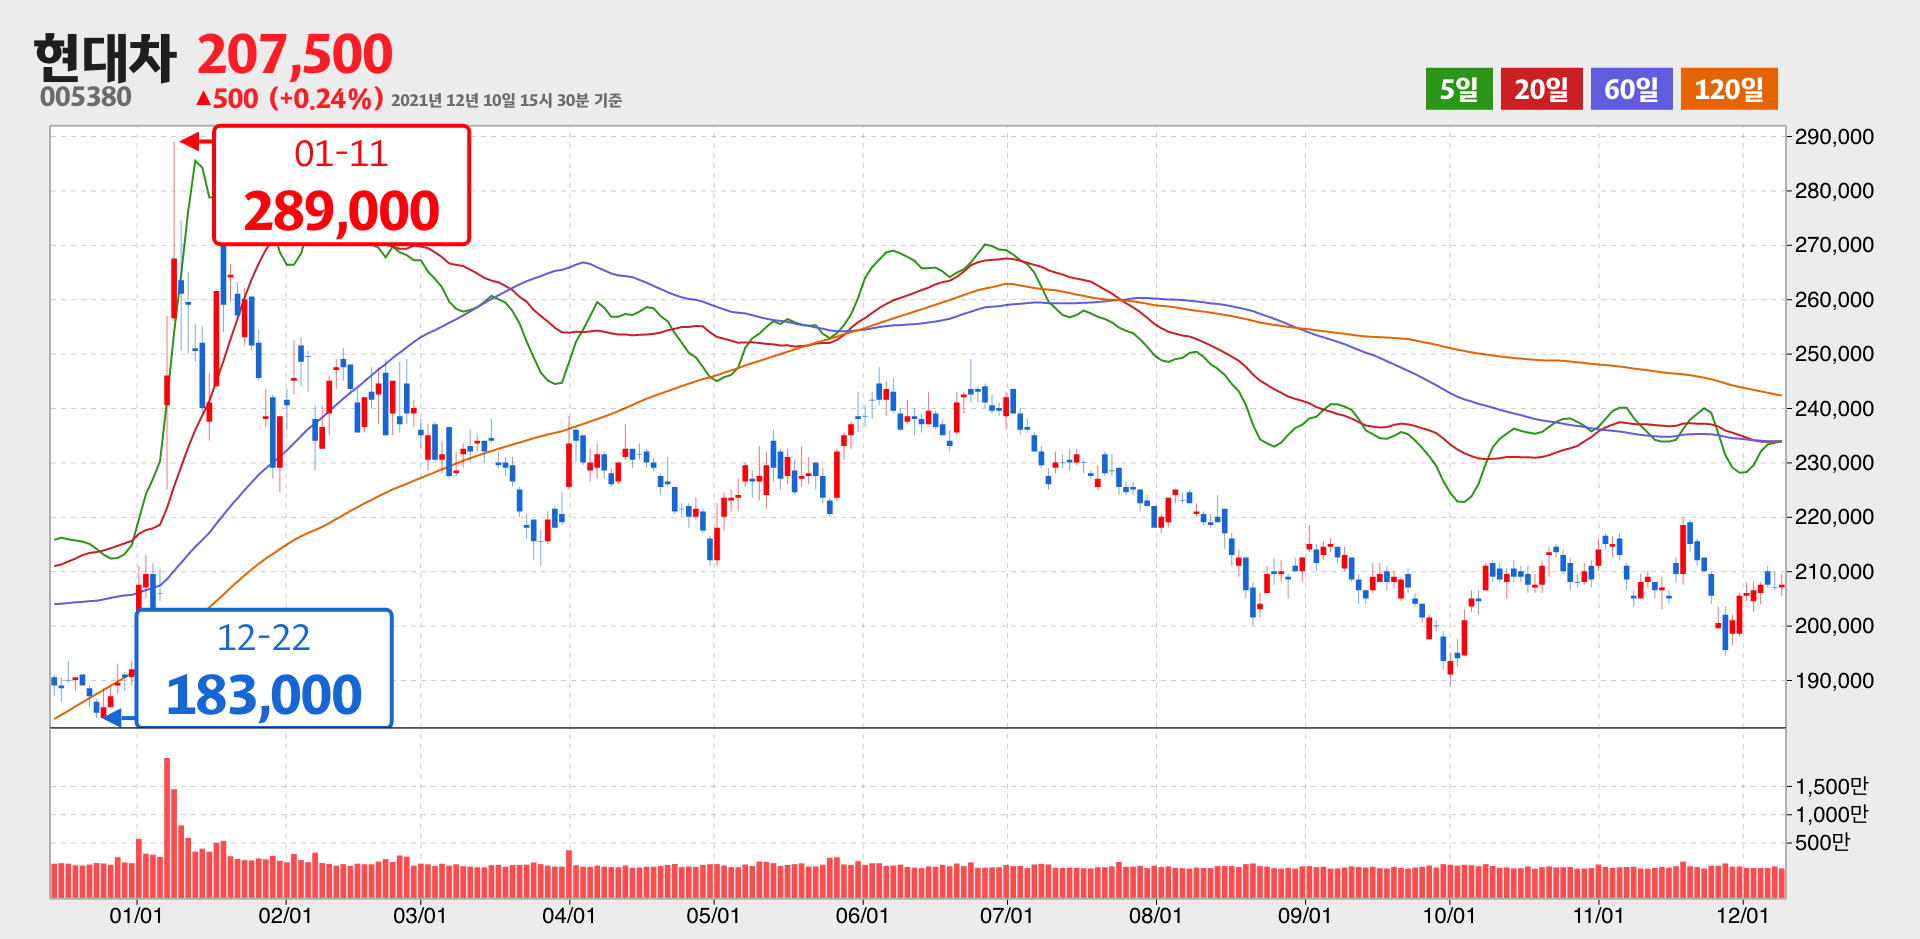Click the 06/01 date axis label
Screen dimensions: 1920x939
click(862, 915)
